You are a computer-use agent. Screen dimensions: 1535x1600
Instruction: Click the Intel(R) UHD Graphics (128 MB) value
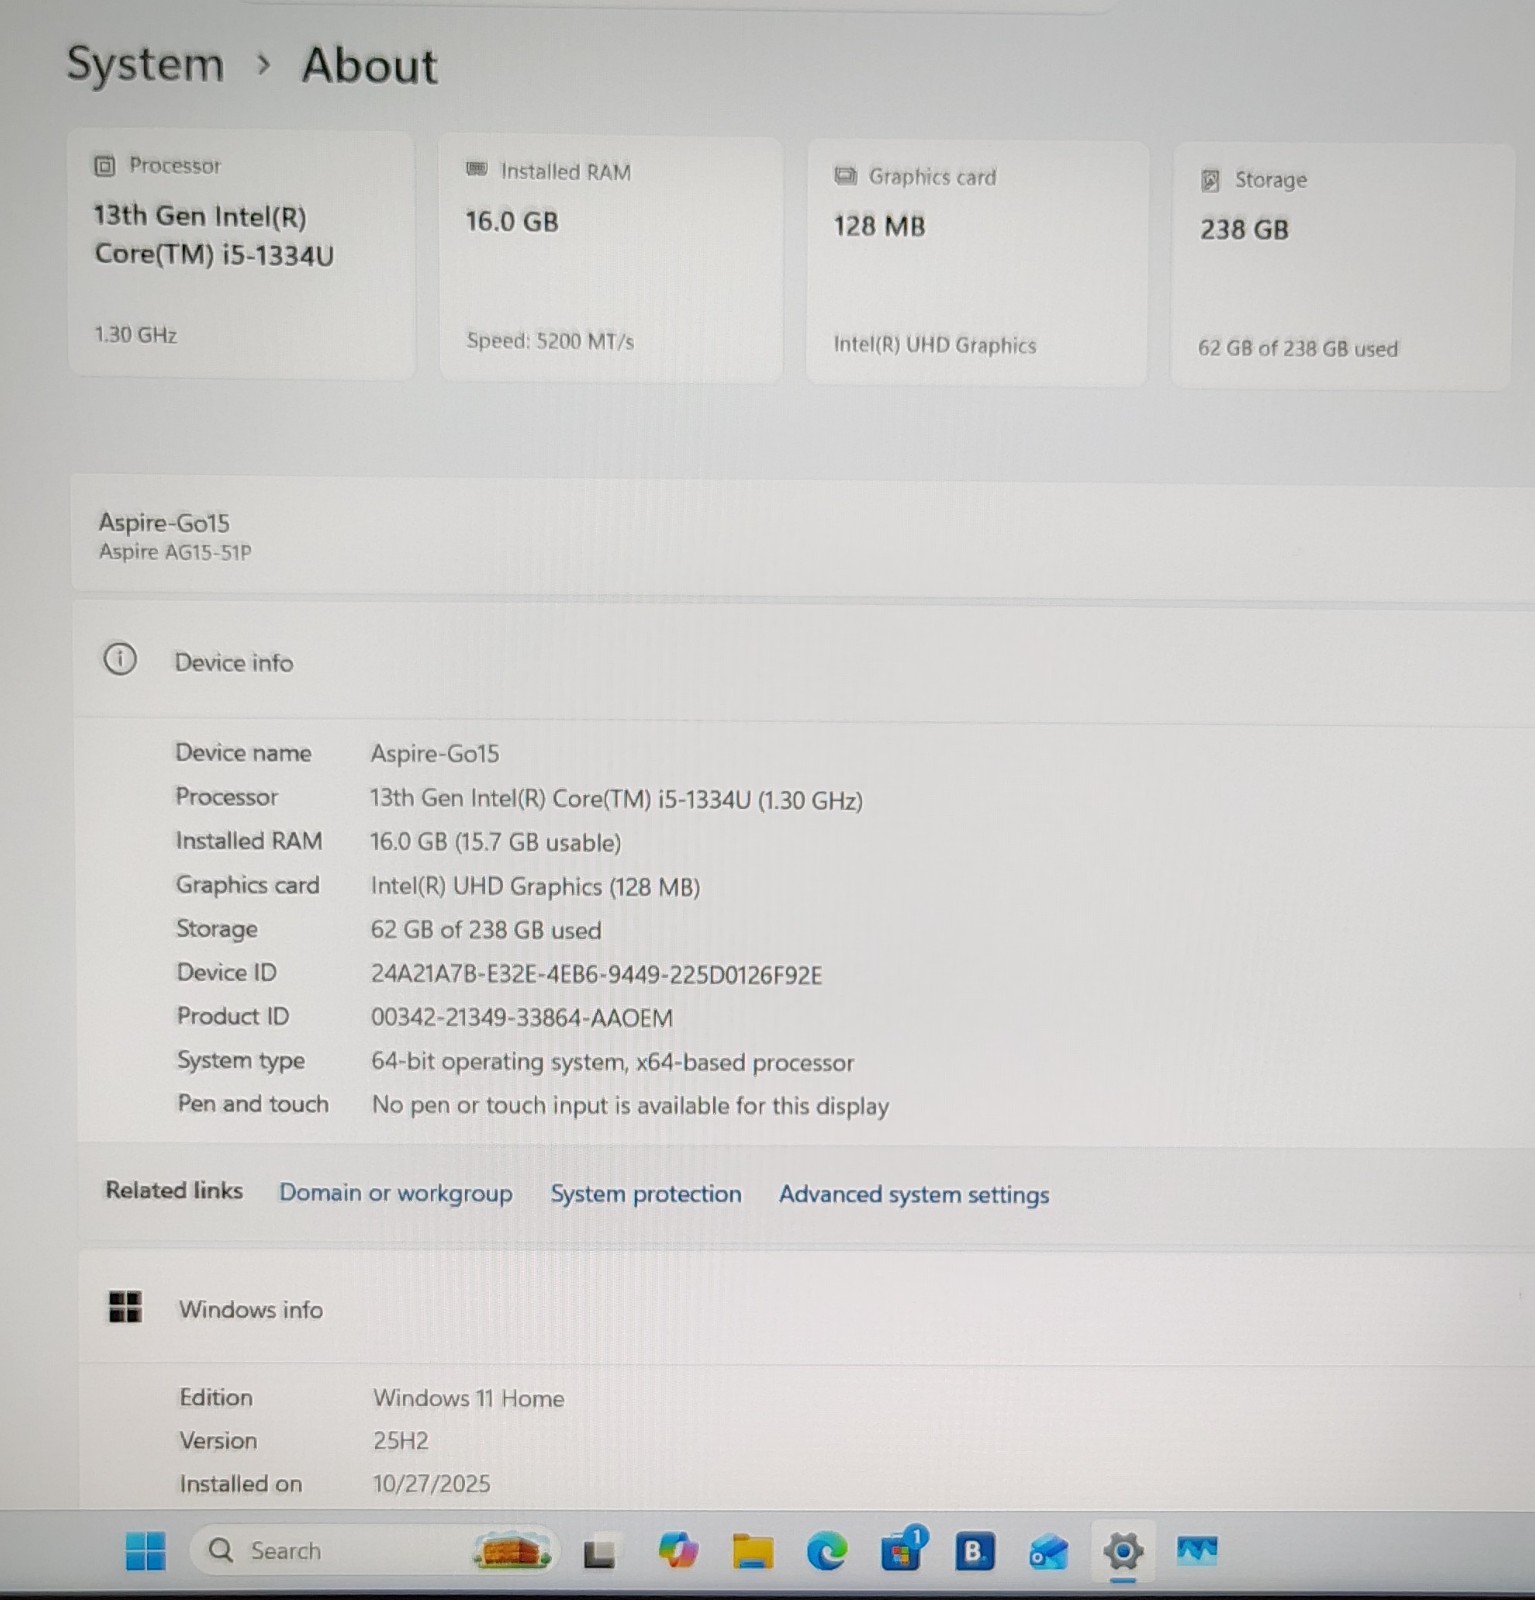point(535,887)
